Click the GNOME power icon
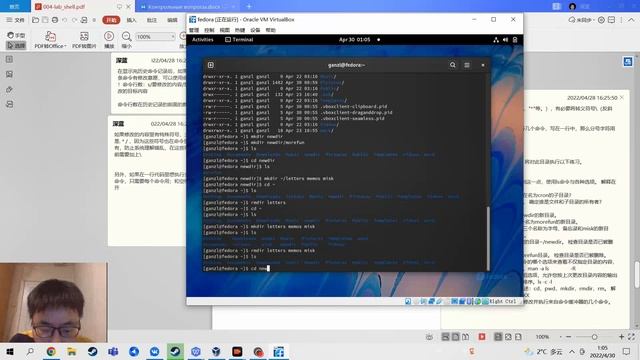The height and width of the screenshot is (360, 640). pyautogui.click(x=515, y=40)
